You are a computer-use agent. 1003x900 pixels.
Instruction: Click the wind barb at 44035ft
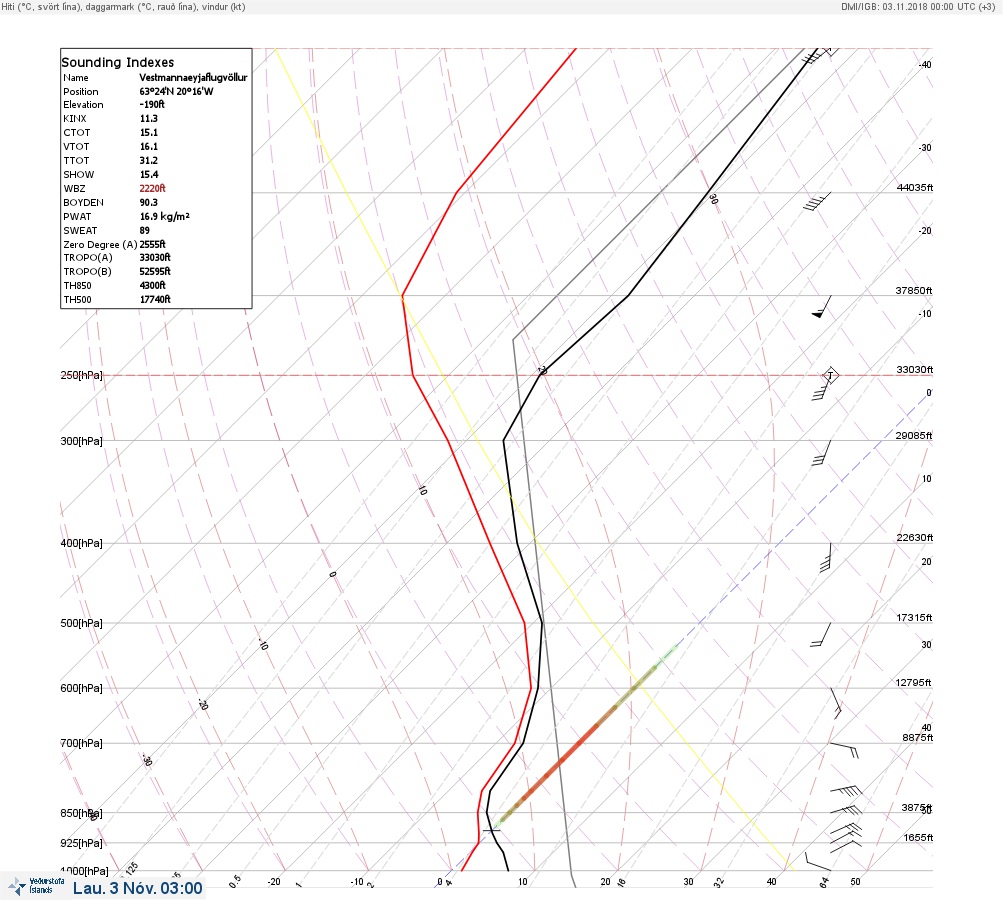click(x=817, y=201)
